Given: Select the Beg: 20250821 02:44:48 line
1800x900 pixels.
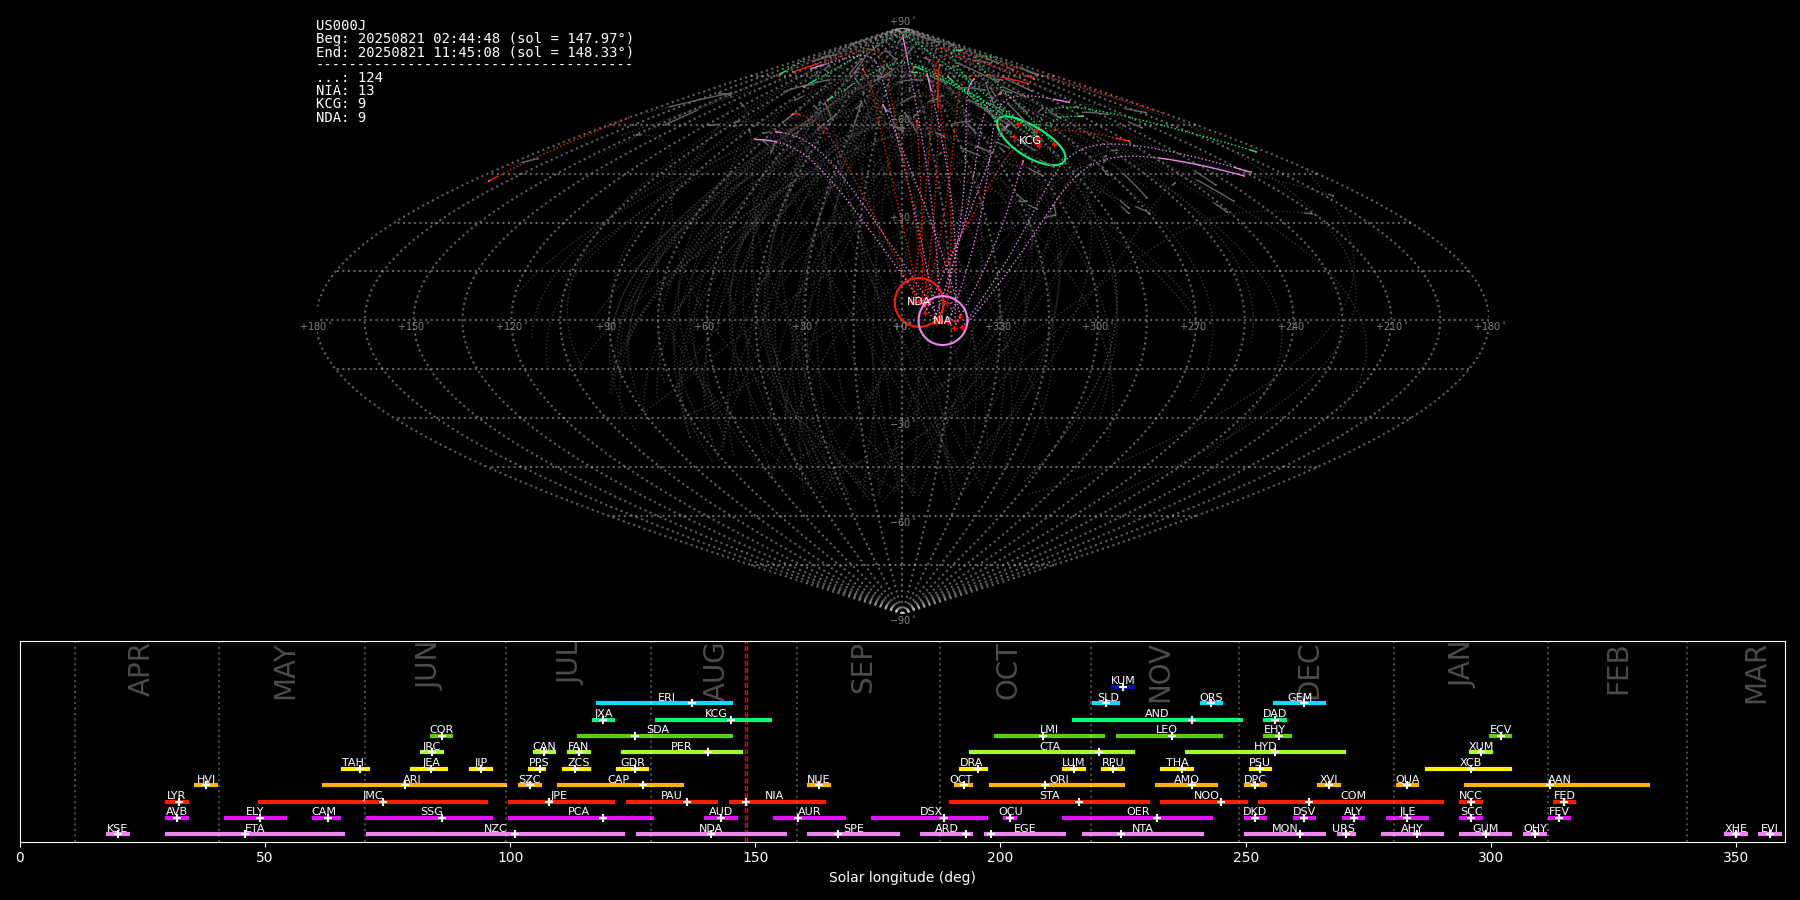Looking at the screenshot, I should (475, 39).
